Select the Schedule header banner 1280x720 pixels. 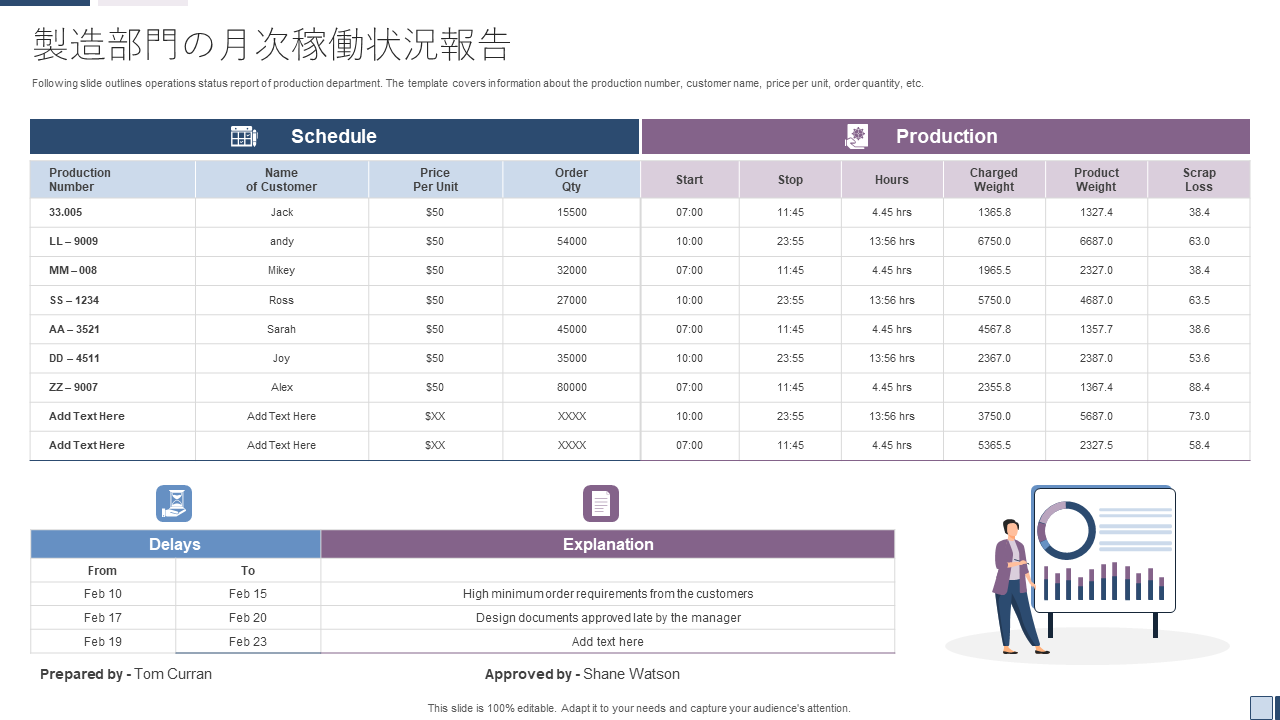[334, 137]
